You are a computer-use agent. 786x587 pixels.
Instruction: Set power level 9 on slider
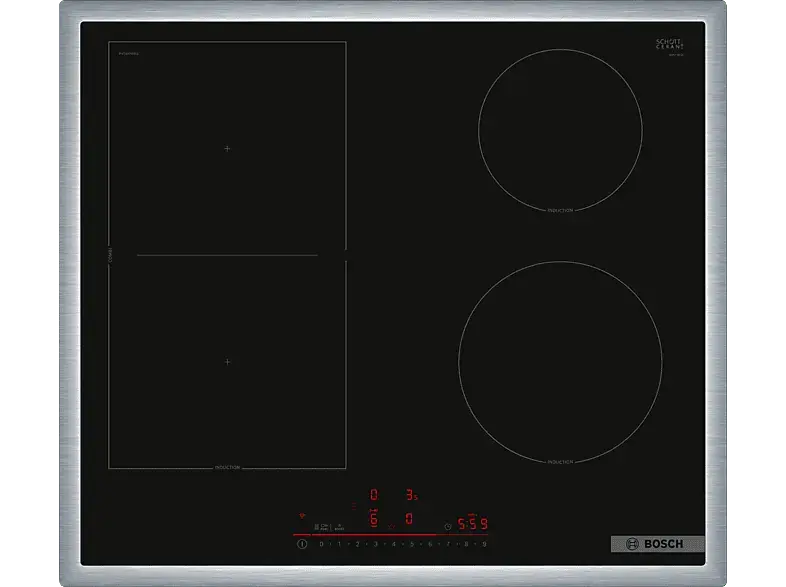coord(484,544)
